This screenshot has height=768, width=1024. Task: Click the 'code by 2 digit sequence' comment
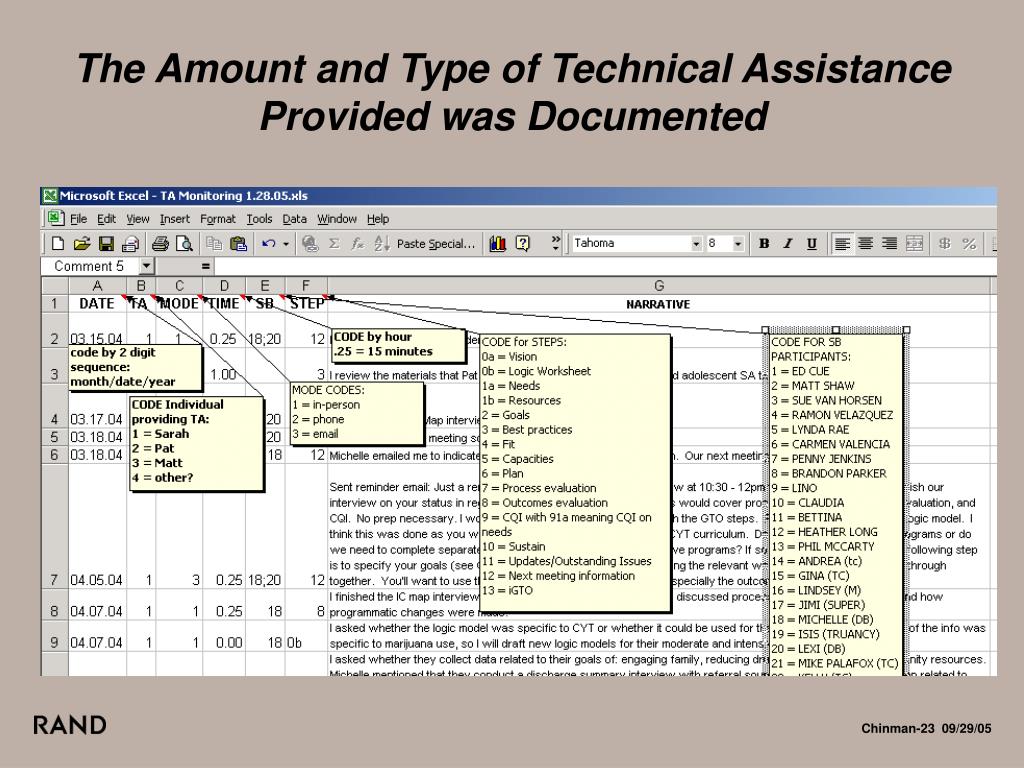135,367
